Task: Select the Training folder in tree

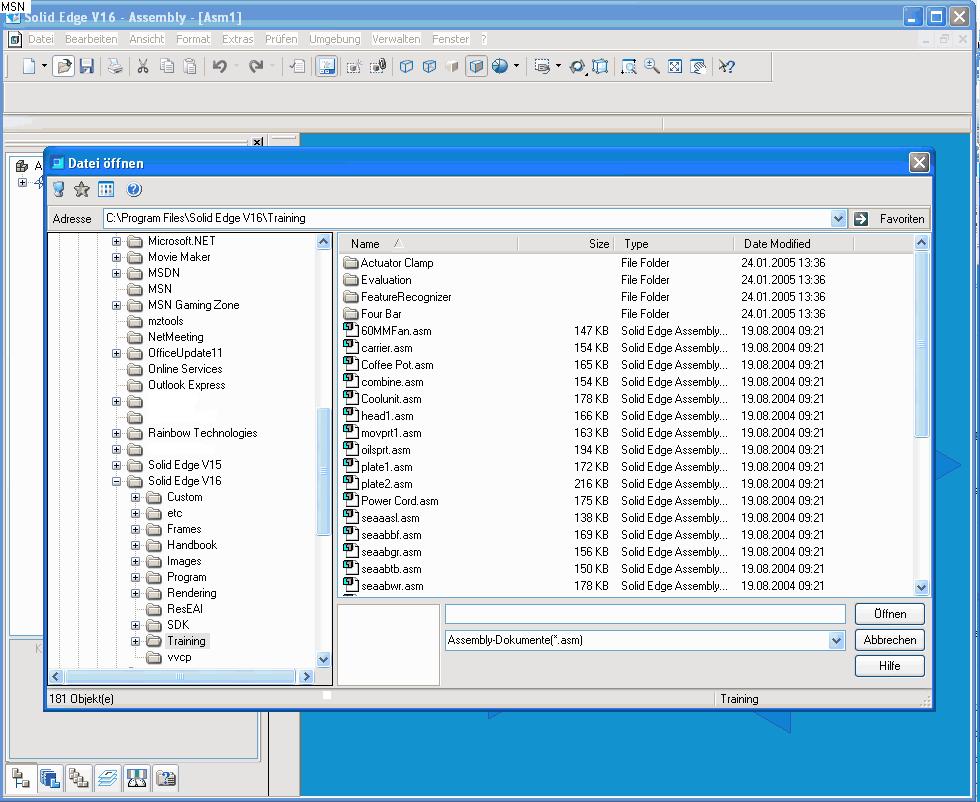Action: tap(186, 641)
